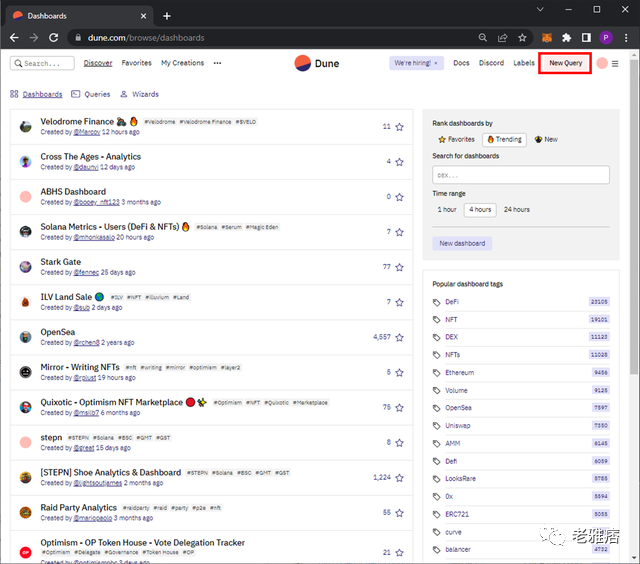Click the page vertical scrollbar

(x=633, y=216)
